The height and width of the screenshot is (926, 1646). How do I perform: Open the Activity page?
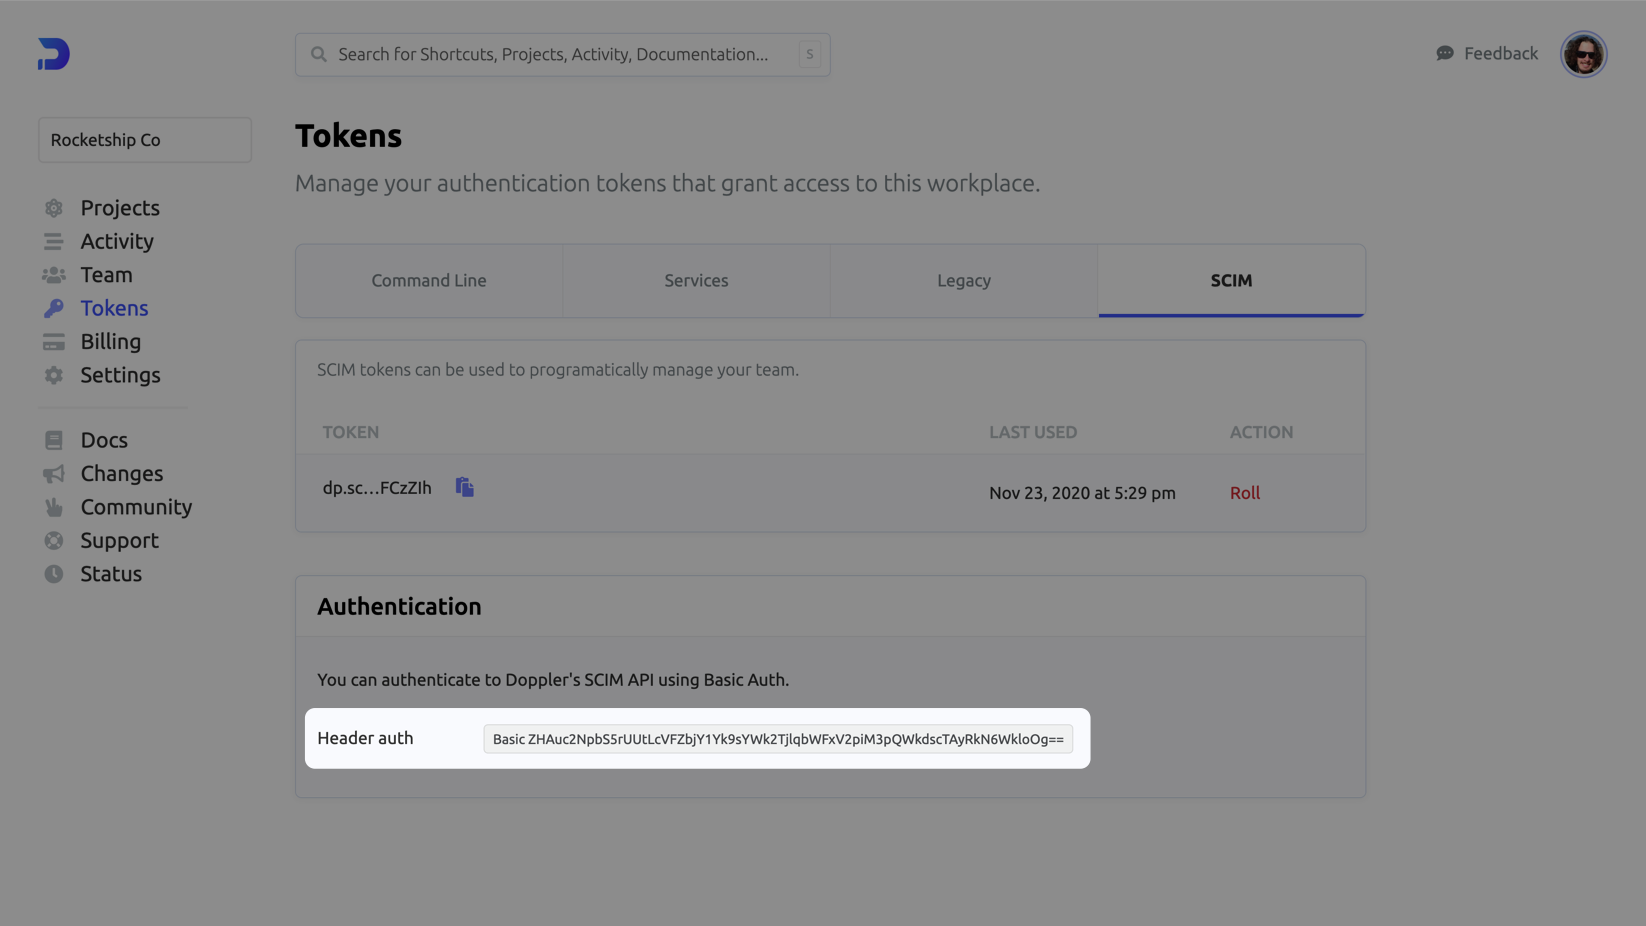click(117, 241)
